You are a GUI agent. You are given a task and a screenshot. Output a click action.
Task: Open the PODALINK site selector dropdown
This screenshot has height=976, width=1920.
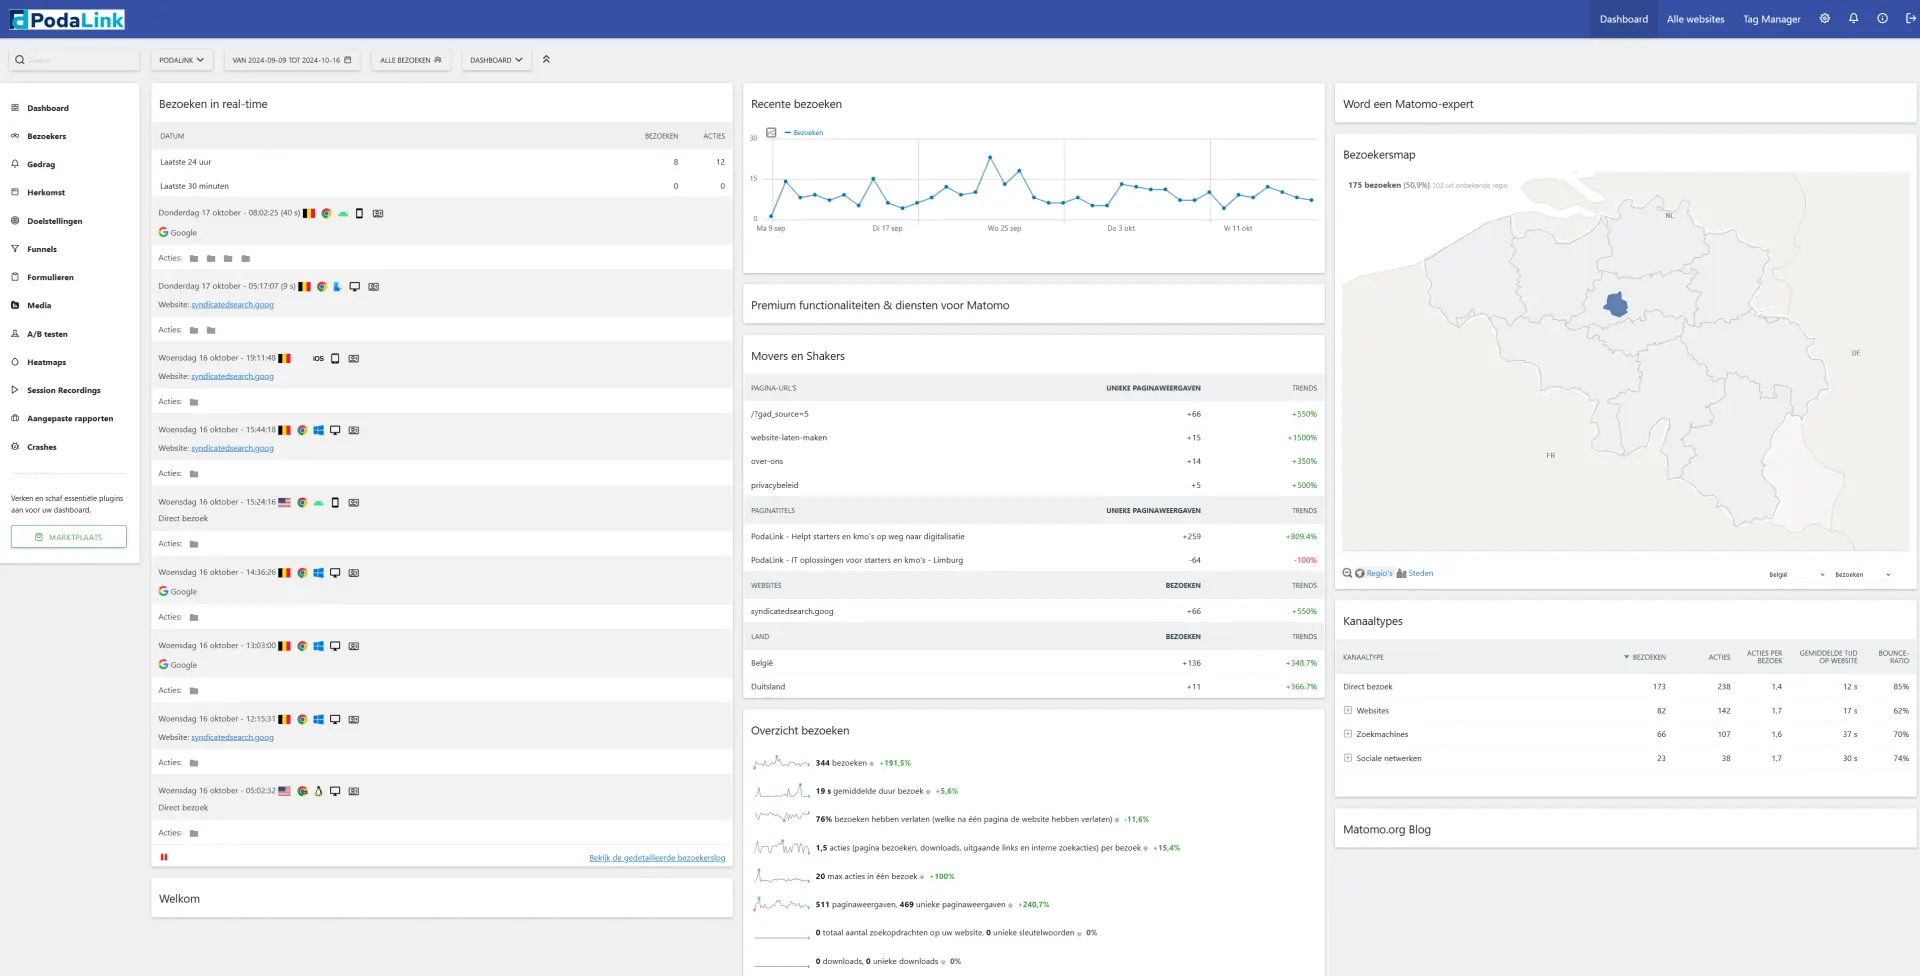[182, 60]
